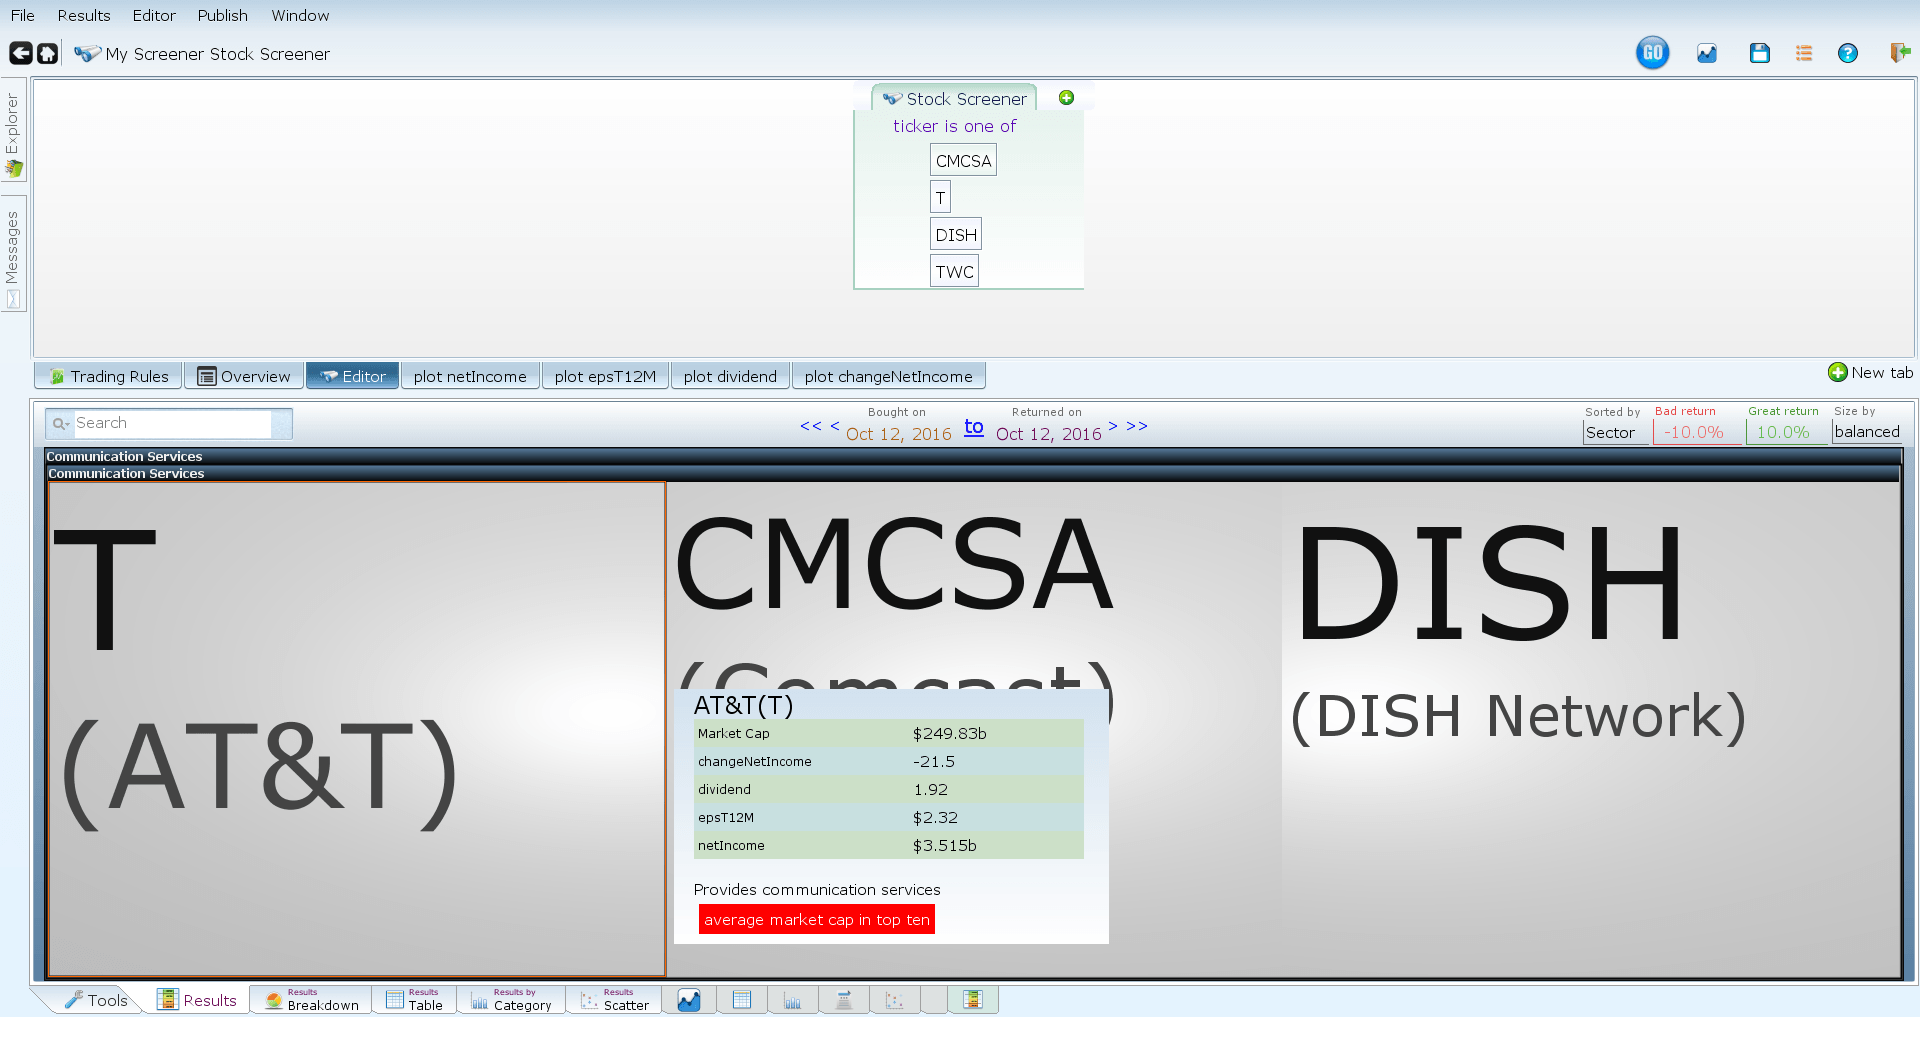Screen dimensions: 1920x1039
Task: Click the table grid icon in bottom bar
Action: tap(742, 1000)
